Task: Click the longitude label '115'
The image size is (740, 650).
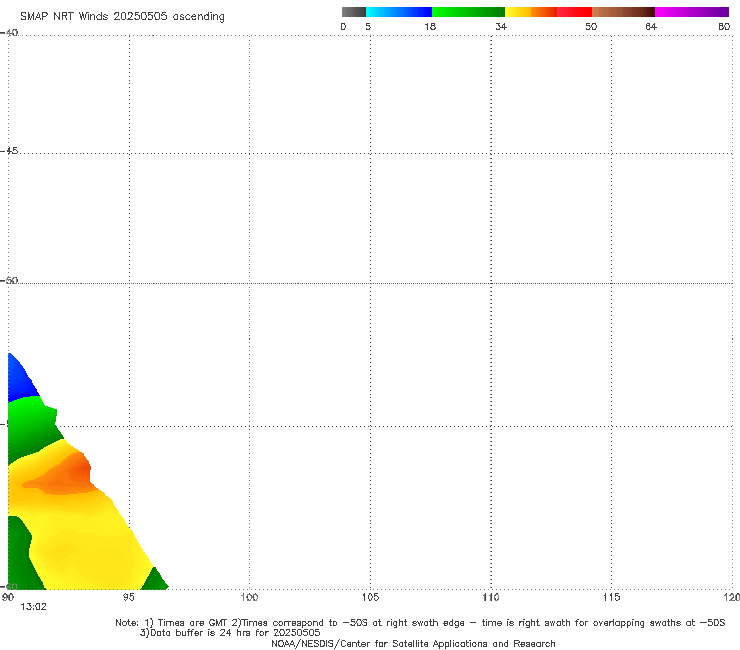Action: (612, 598)
